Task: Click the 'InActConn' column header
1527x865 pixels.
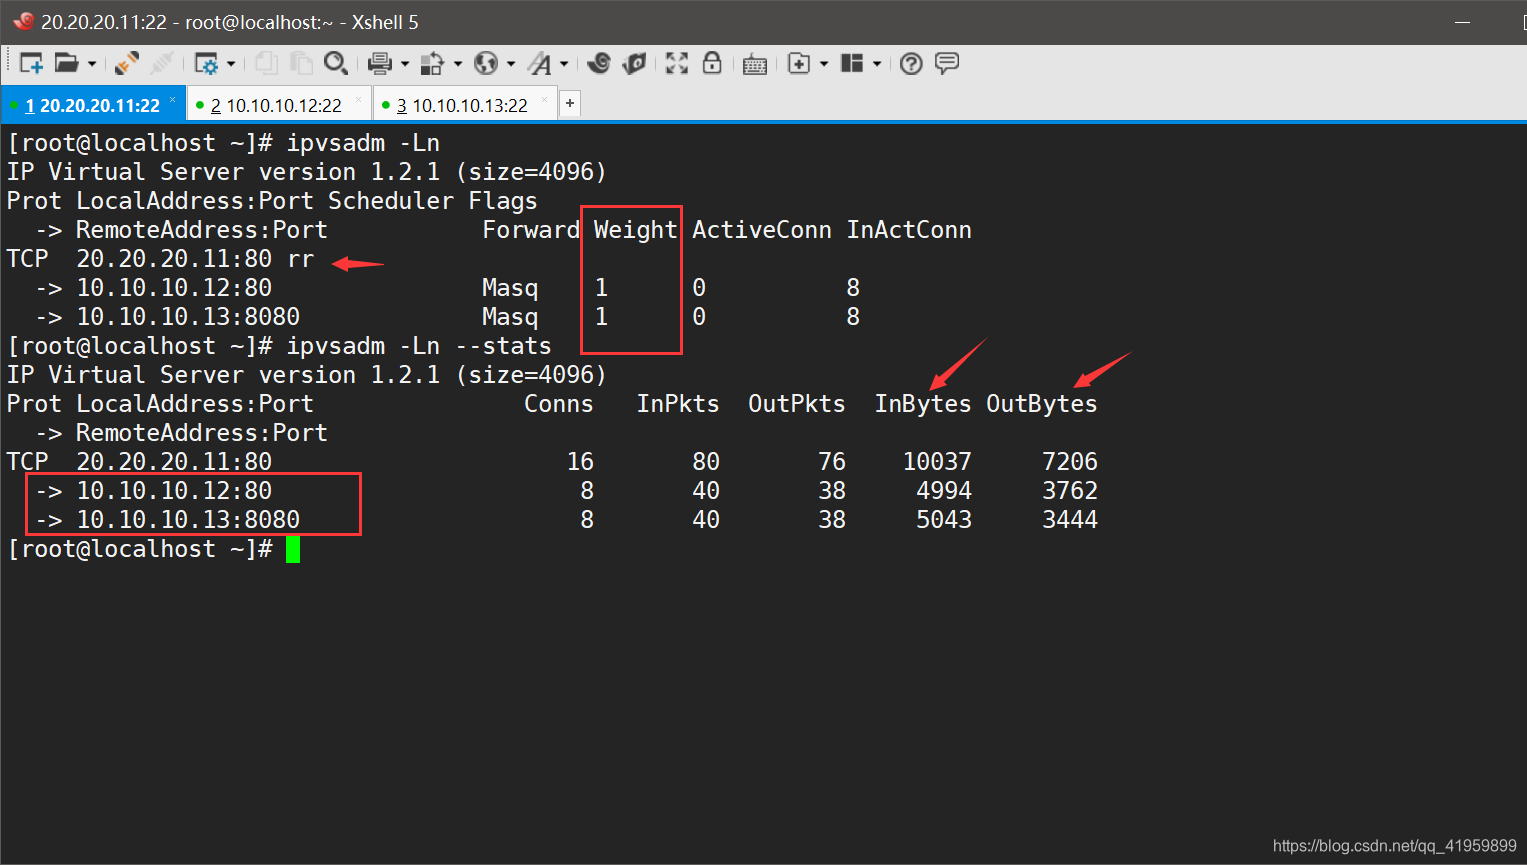Action: (x=909, y=230)
